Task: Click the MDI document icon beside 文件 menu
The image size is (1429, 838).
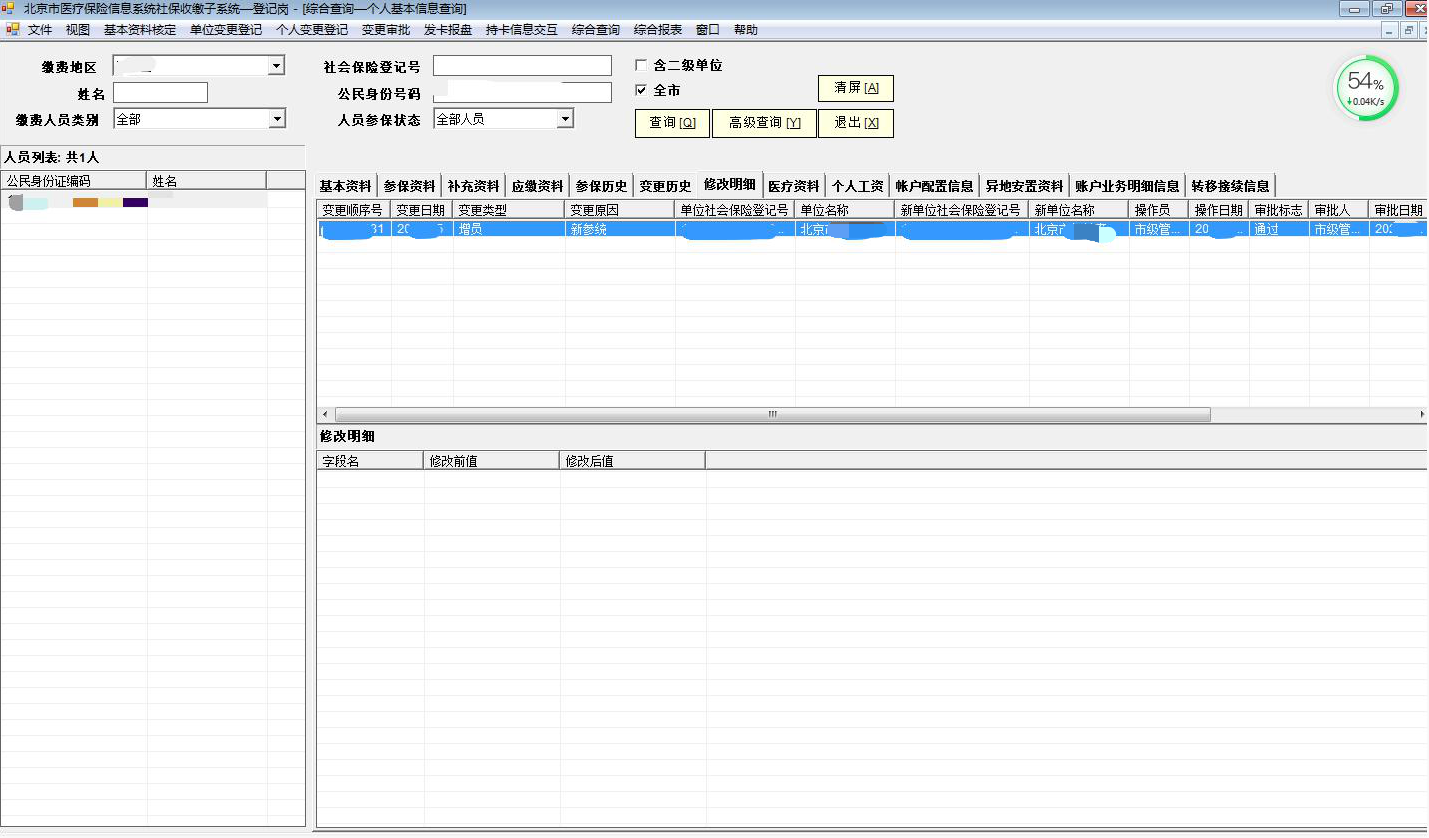Action: point(13,30)
